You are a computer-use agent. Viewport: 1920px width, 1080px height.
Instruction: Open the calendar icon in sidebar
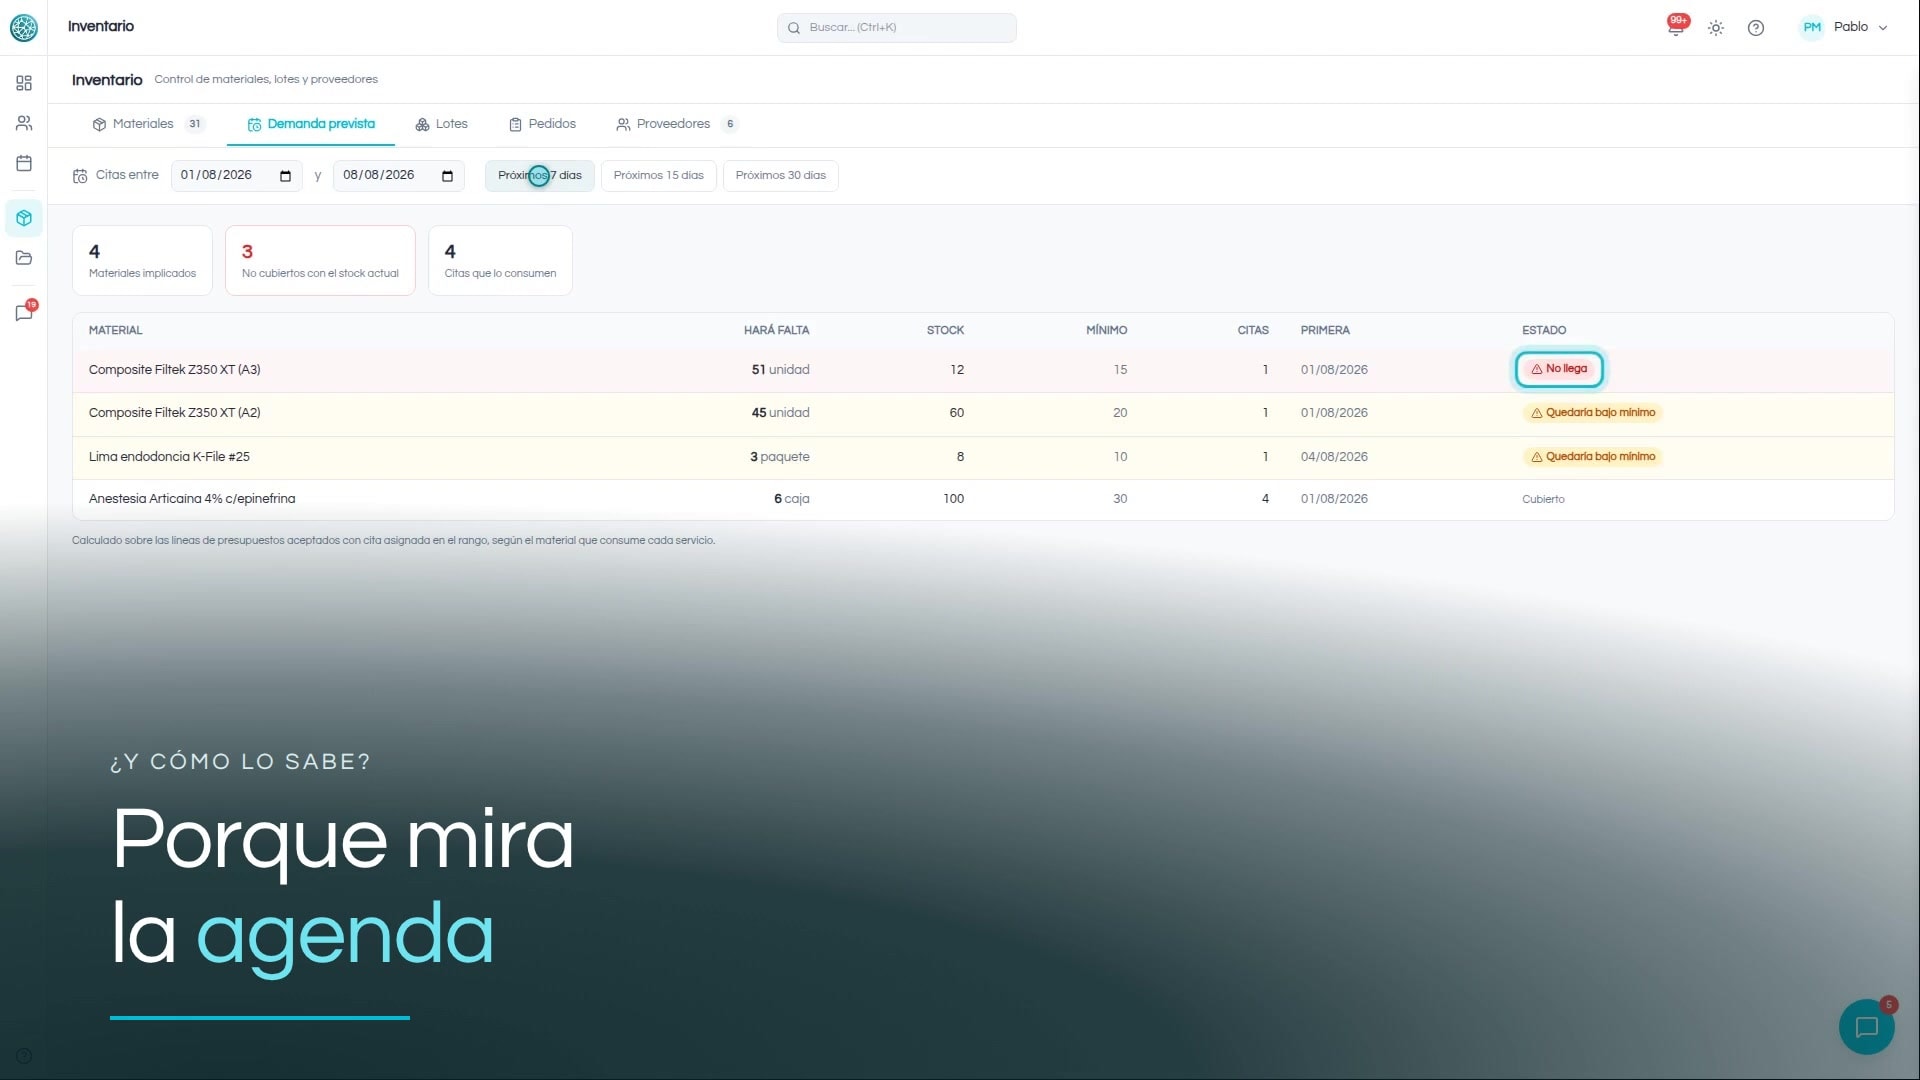24,163
